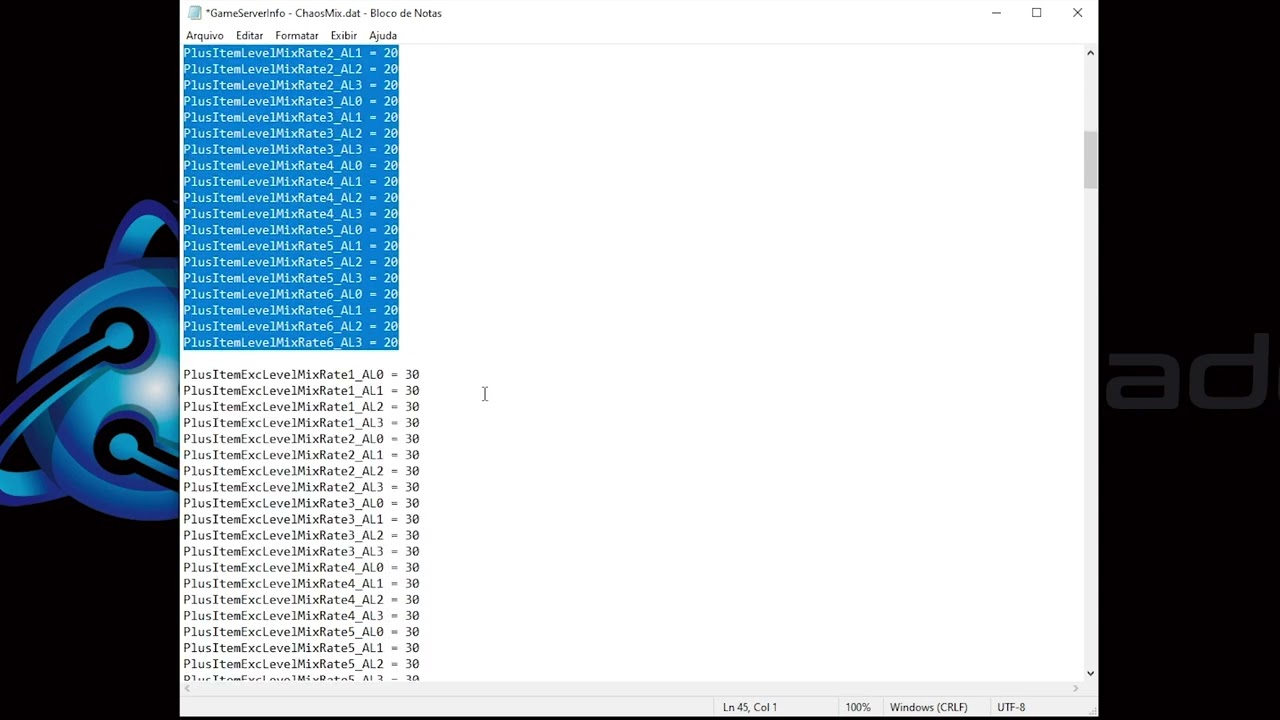Click line PlusItemLevelMixRate6_AL1 = 20

[291, 310]
